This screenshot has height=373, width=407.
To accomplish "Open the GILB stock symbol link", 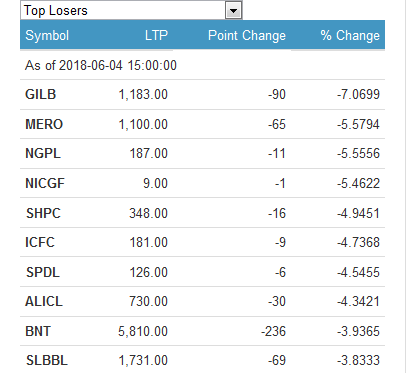I will pos(40,94).
